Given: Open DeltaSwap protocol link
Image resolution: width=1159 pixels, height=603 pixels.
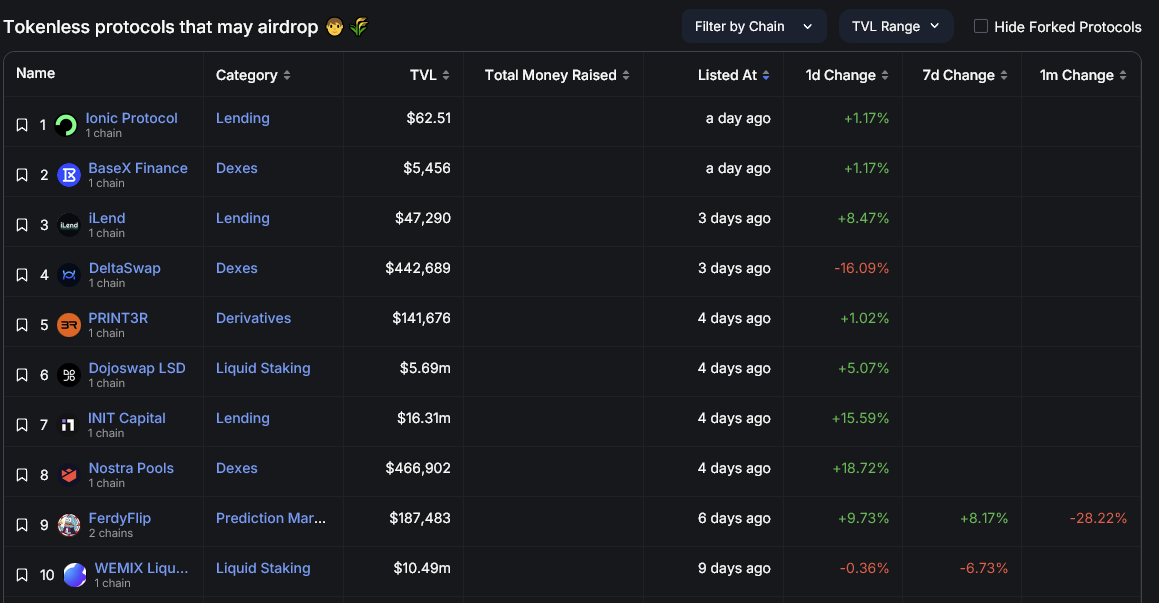Looking at the screenshot, I should 125,268.
